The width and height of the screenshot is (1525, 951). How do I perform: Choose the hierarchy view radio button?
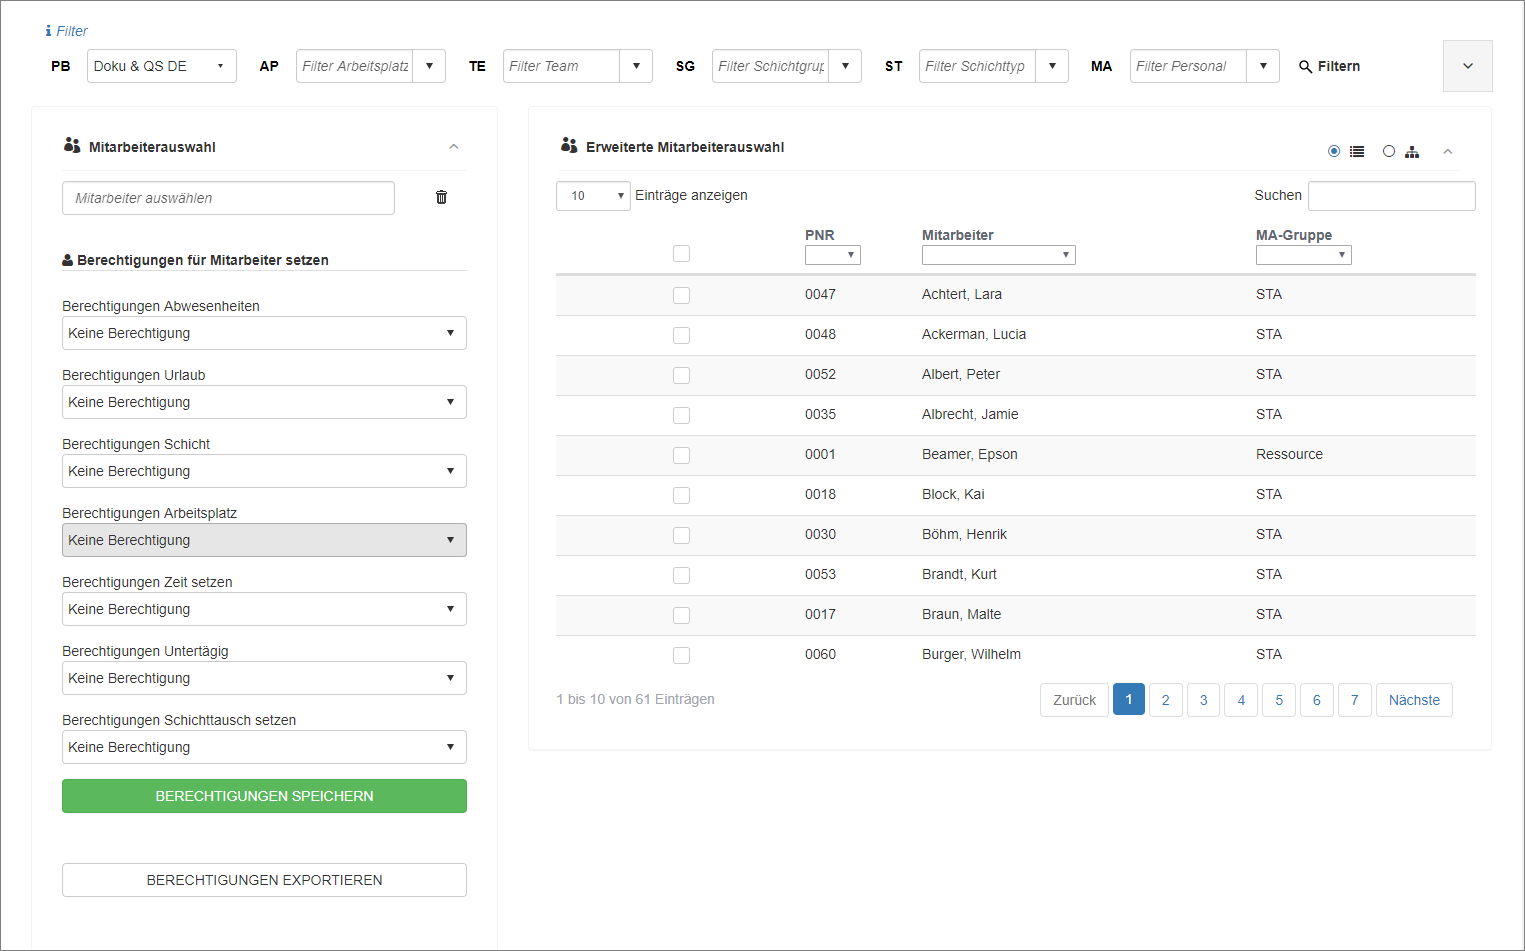[x=1389, y=151]
